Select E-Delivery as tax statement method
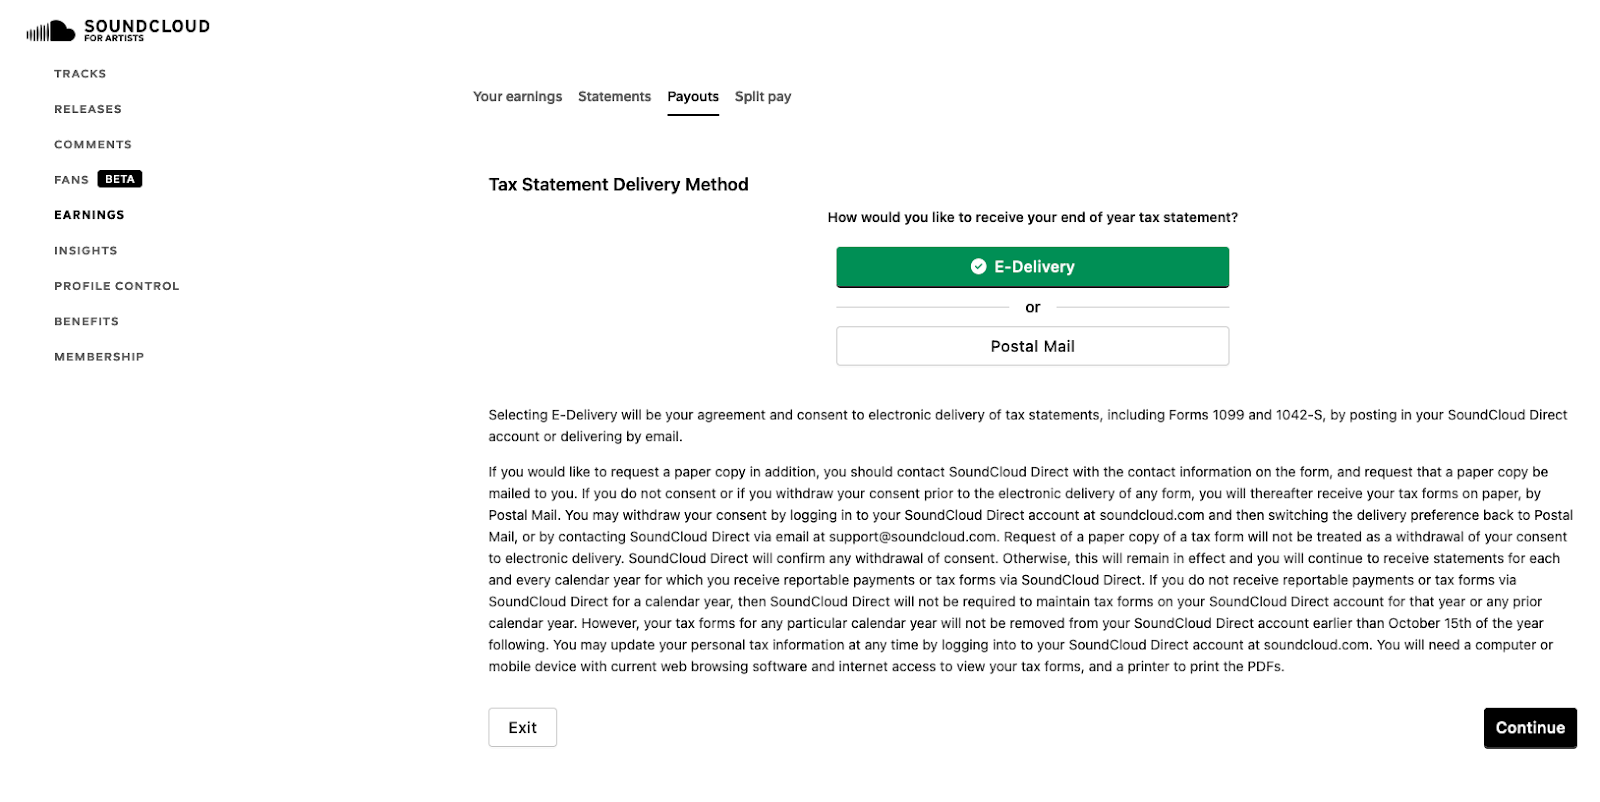 click(x=1032, y=266)
